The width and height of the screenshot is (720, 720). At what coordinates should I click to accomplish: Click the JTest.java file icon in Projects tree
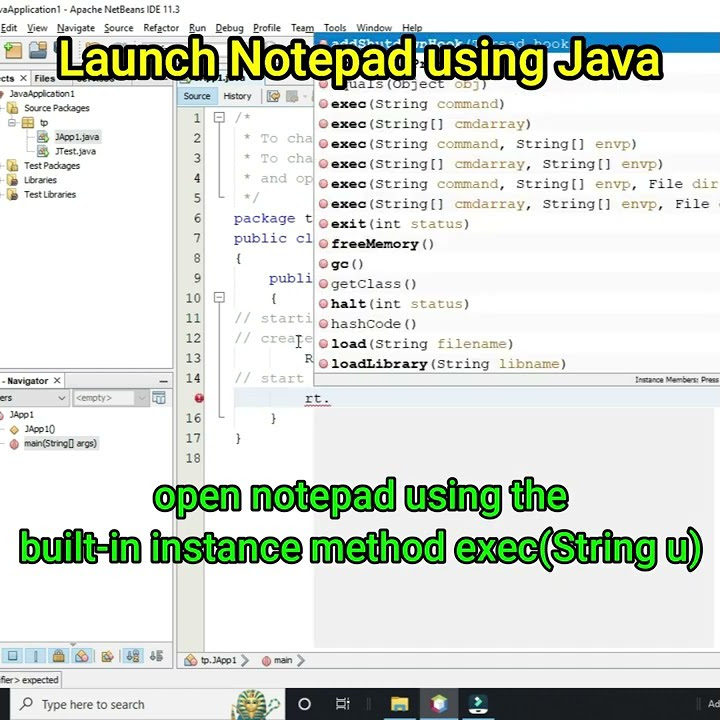click(43, 151)
